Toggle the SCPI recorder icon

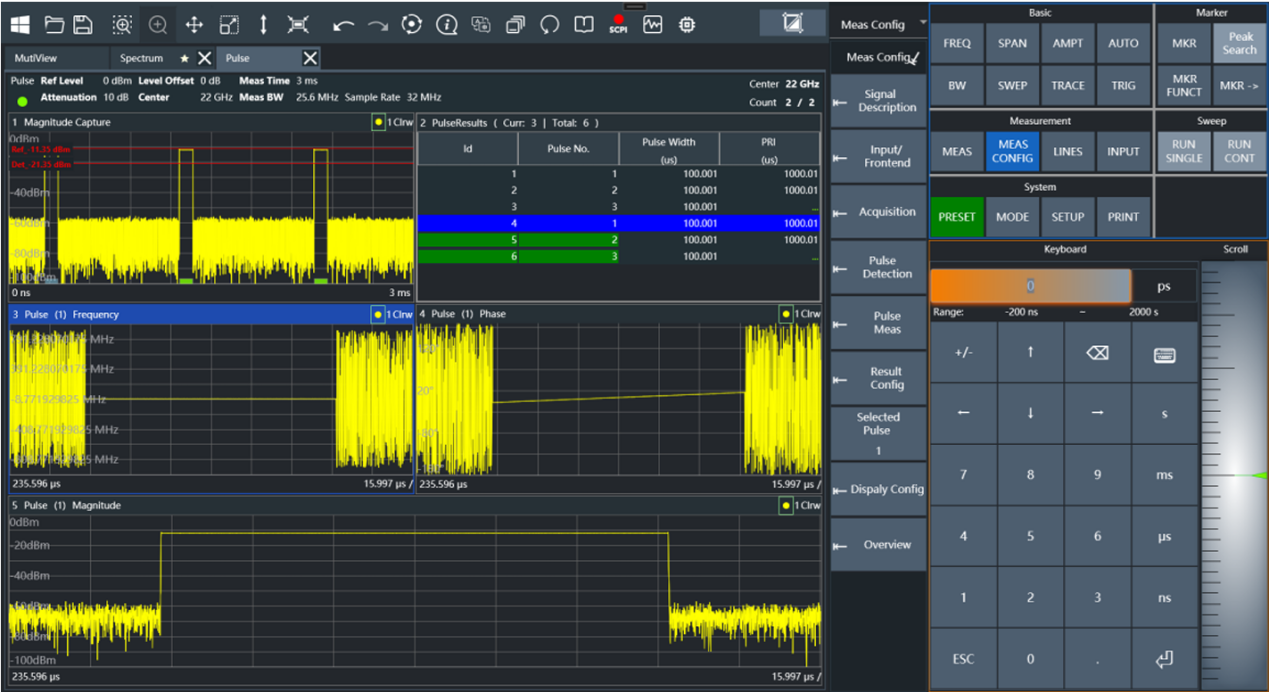618,24
